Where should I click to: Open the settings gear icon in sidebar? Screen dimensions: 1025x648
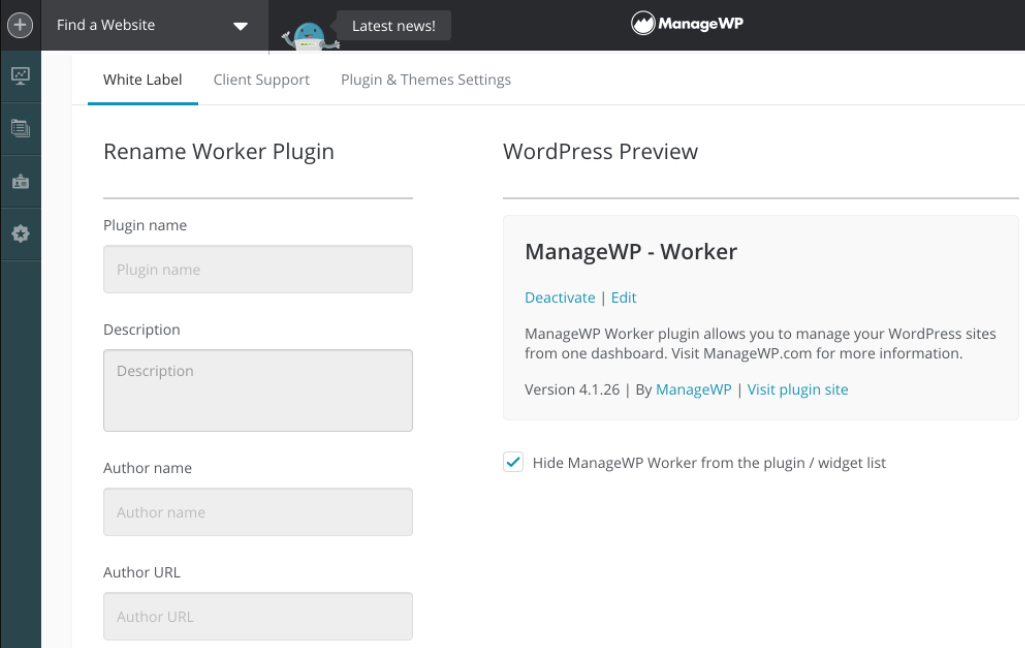pyautogui.click(x=20, y=234)
